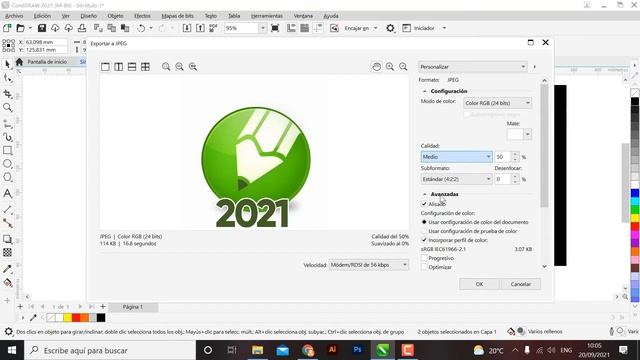Click the Import icon in toolbar
640x360 pixels.
pyautogui.click(x=187, y=28)
